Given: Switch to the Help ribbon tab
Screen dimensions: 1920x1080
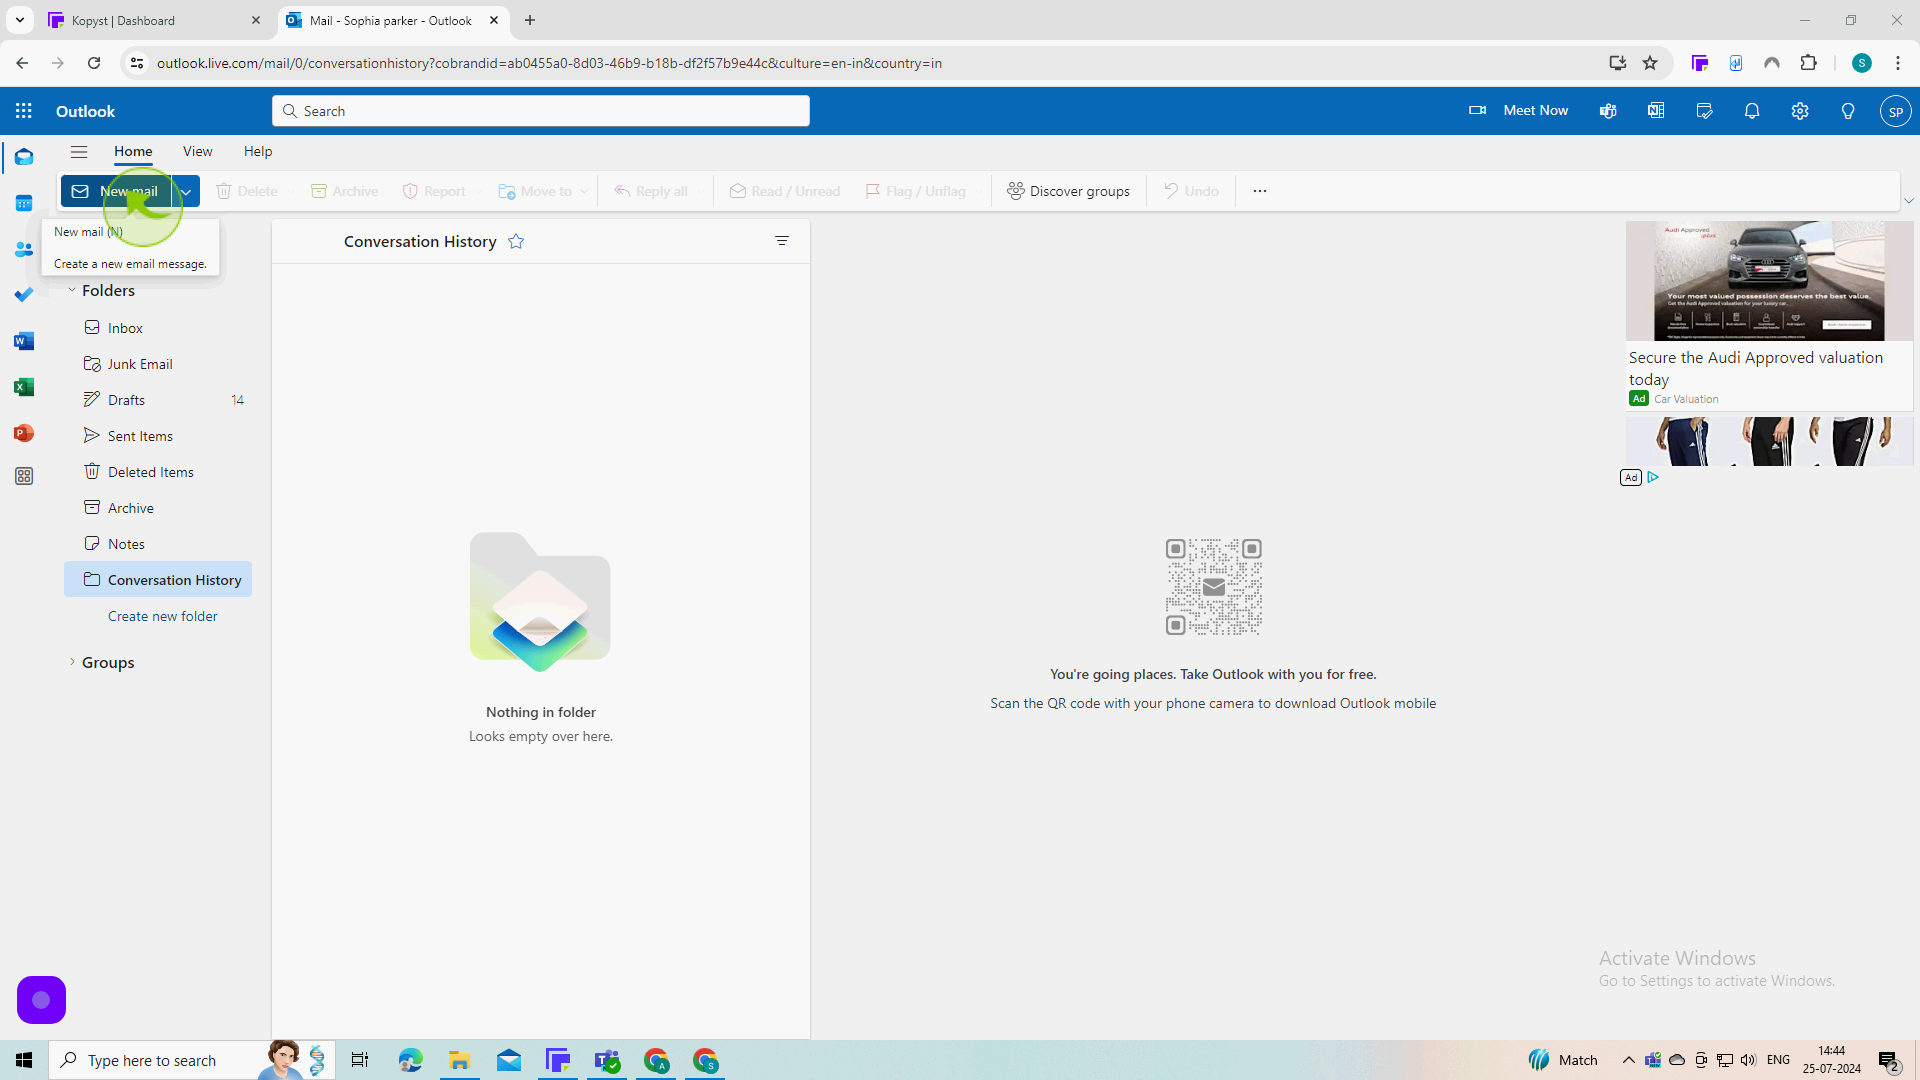Looking at the screenshot, I should pyautogui.click(x=258, y=152).
